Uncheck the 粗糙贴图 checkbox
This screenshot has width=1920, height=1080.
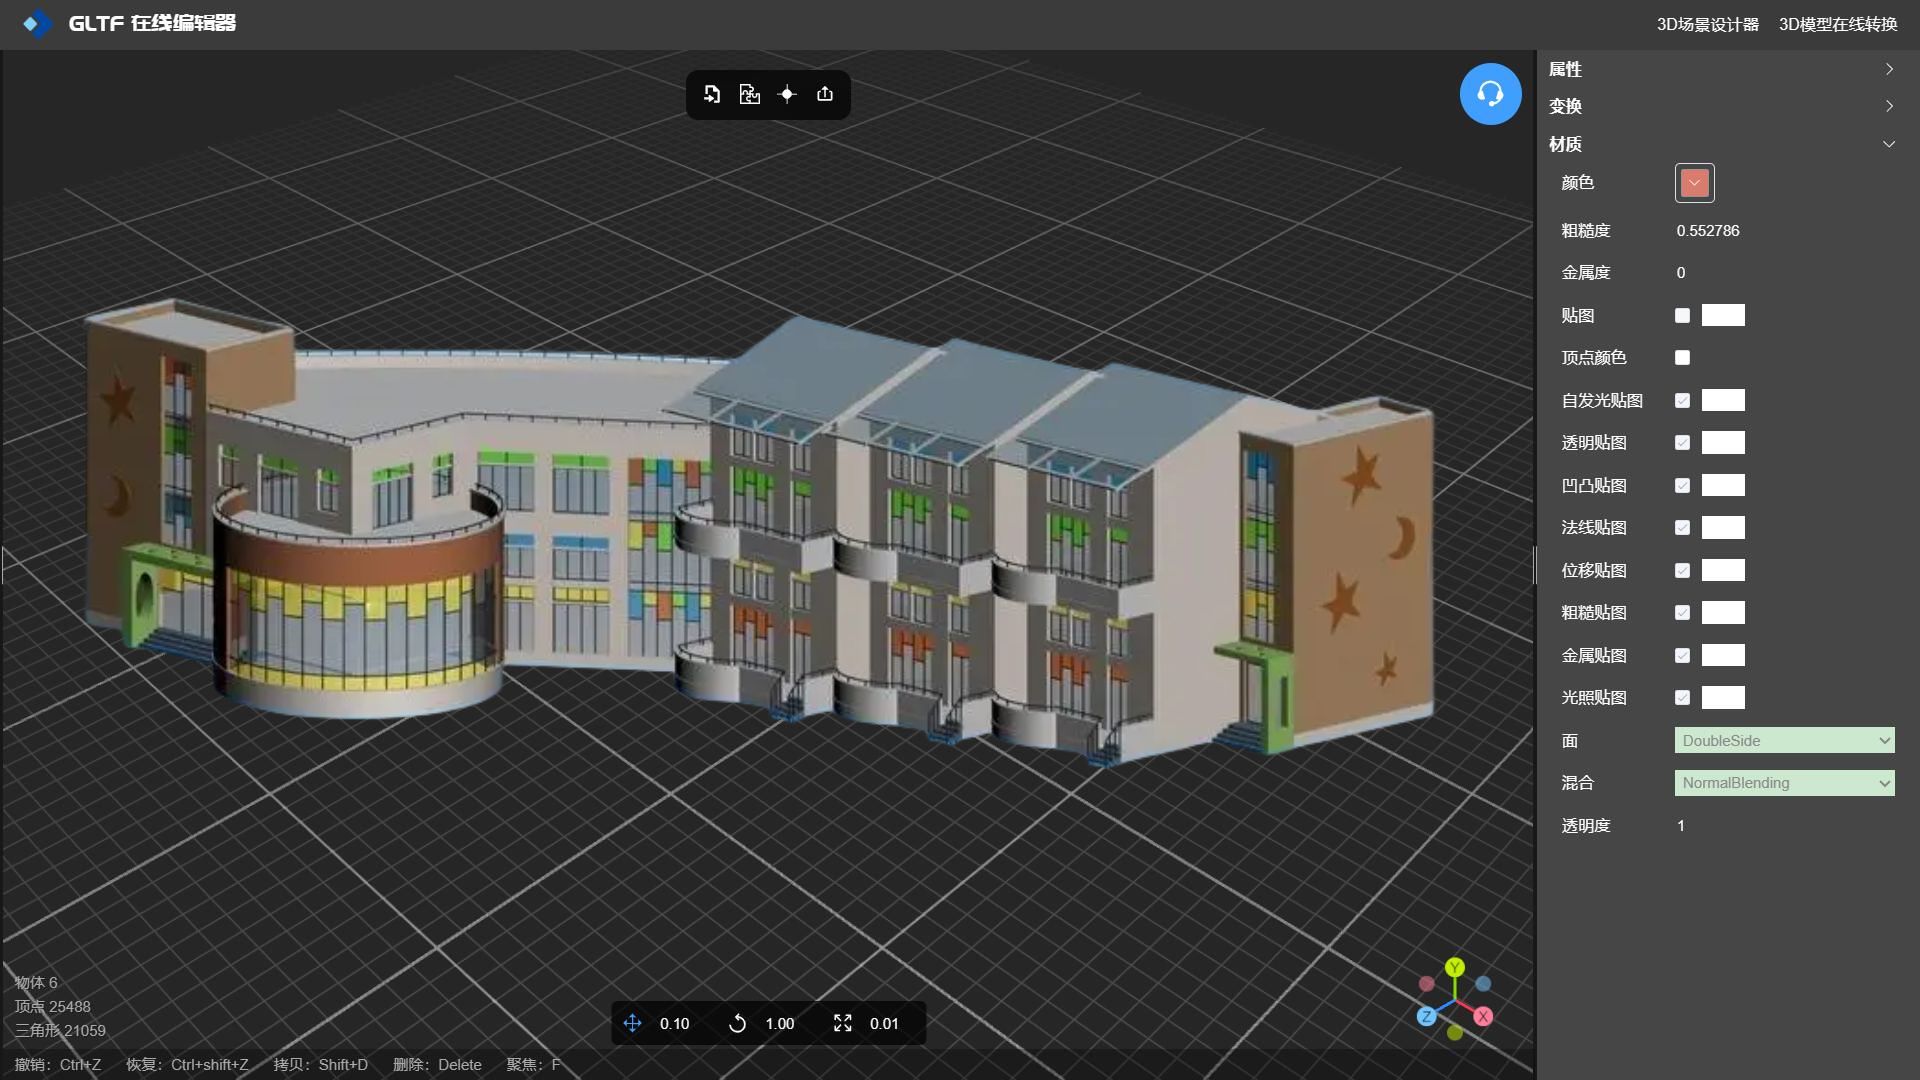[x=1682, y=612]
